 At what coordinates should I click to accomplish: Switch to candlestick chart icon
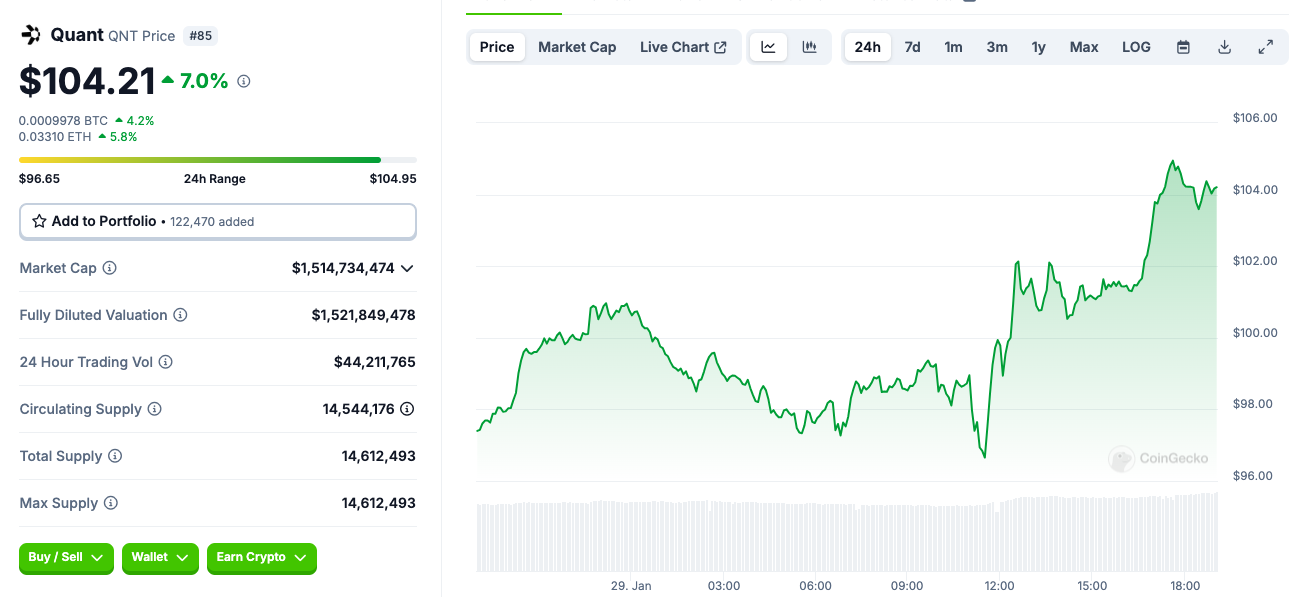click(810, 47)
